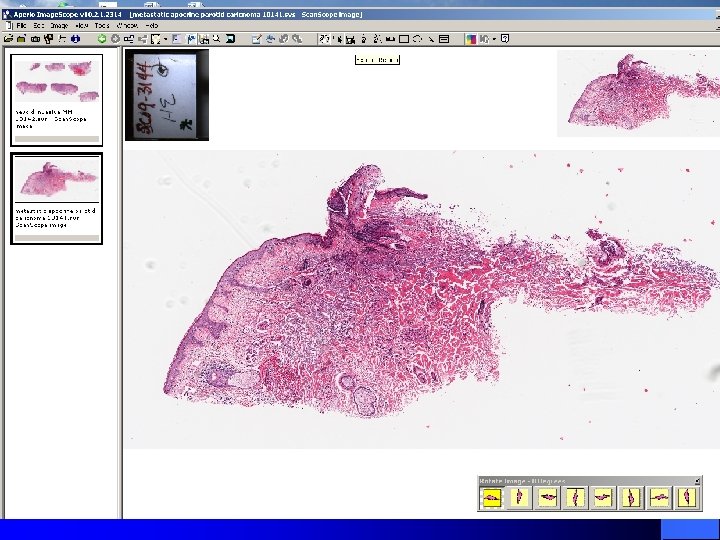The height and width of the screenshot is (540, 720).
Task: Click the IQ image quality icon
Action: 484,39
